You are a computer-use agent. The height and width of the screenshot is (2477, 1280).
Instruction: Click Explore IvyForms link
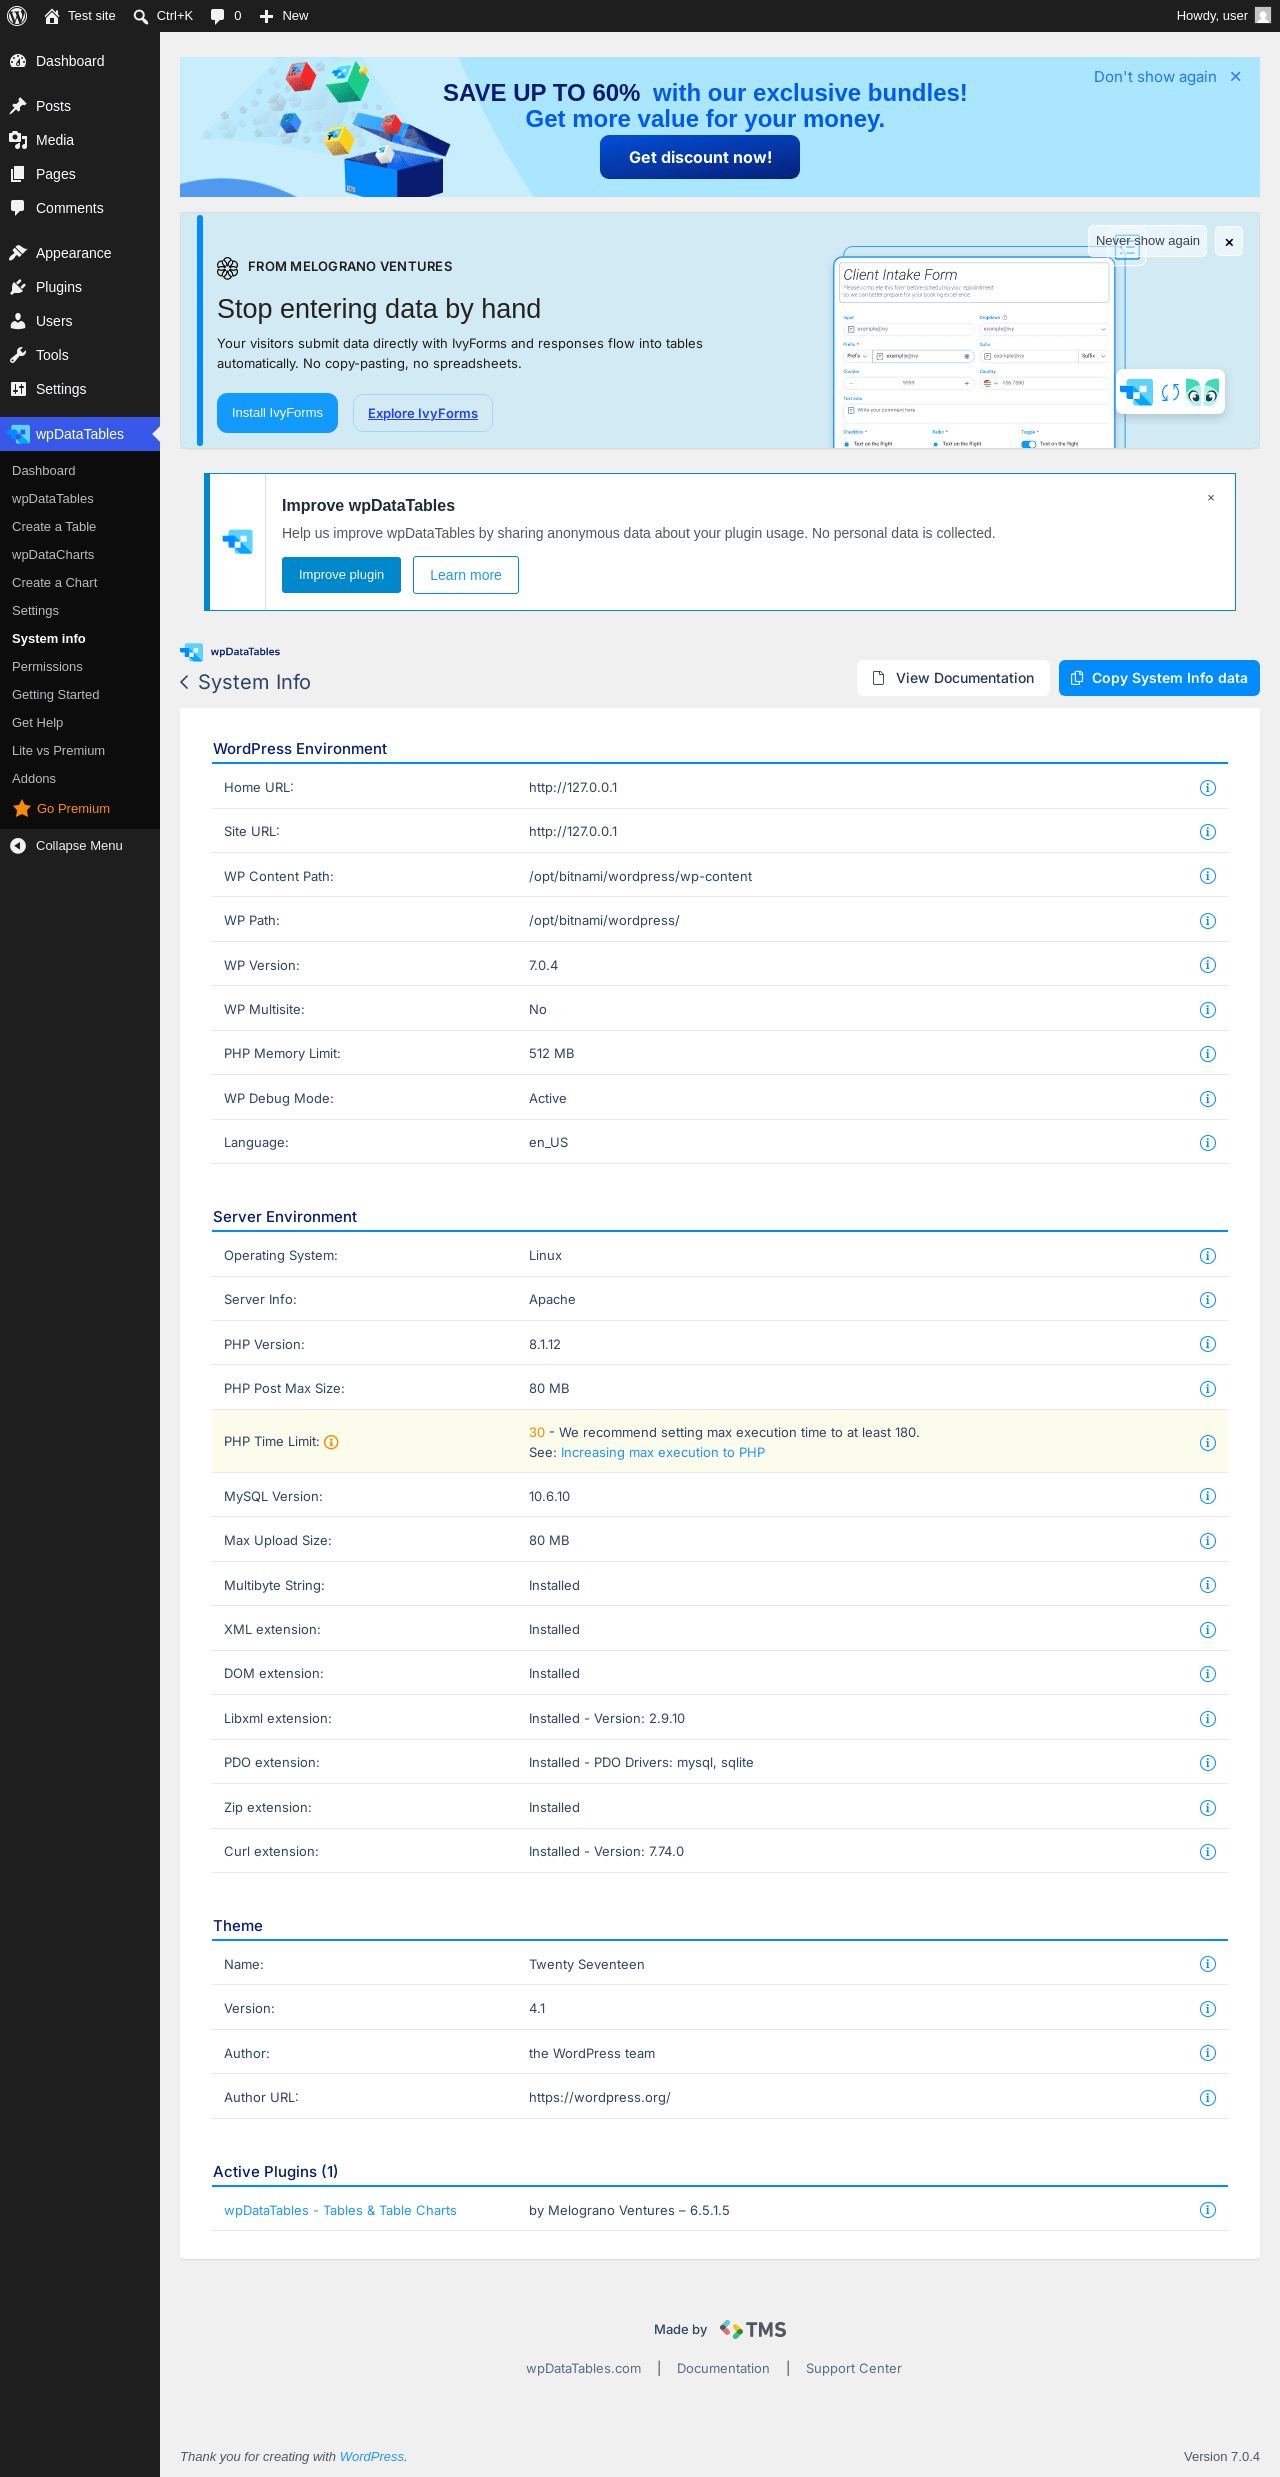point(423,413)
